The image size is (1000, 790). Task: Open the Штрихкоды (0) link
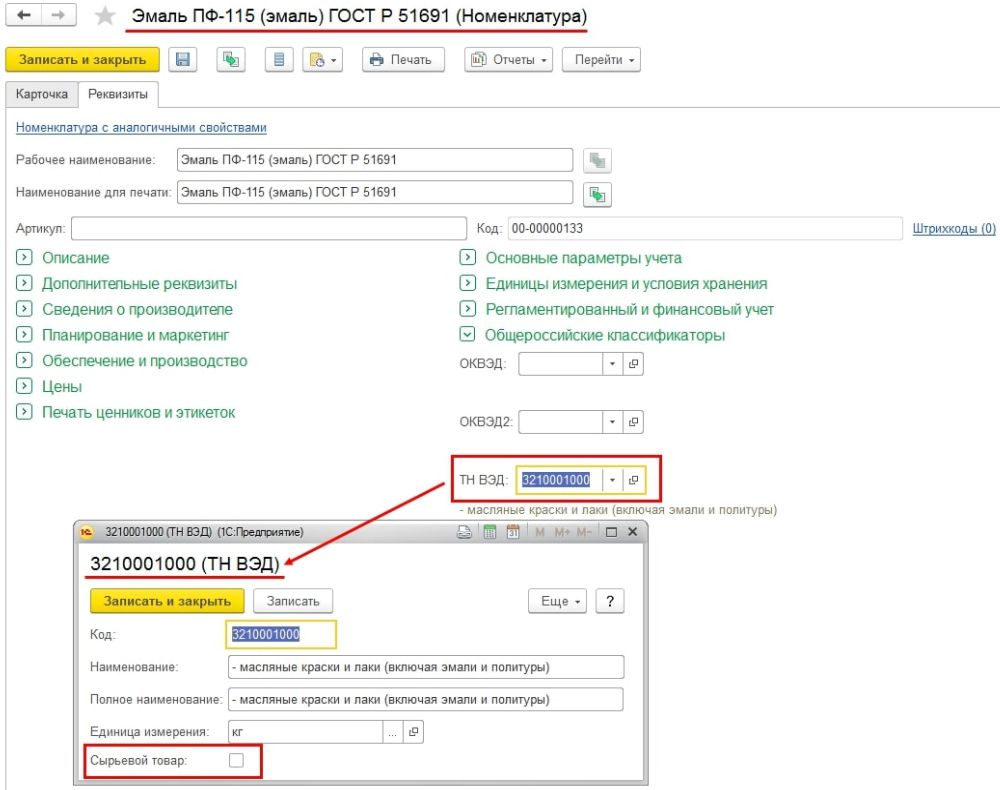click(954, 228)
